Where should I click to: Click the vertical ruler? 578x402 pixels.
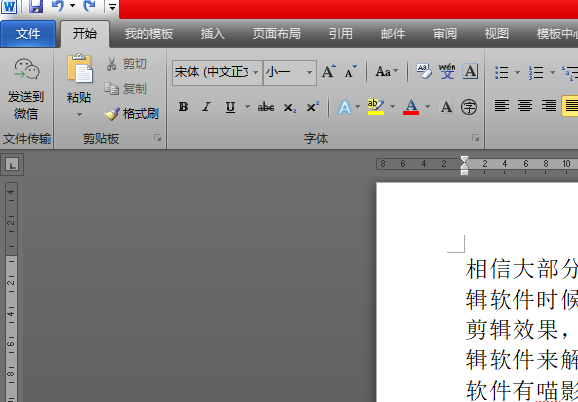(x=11, y=291)
